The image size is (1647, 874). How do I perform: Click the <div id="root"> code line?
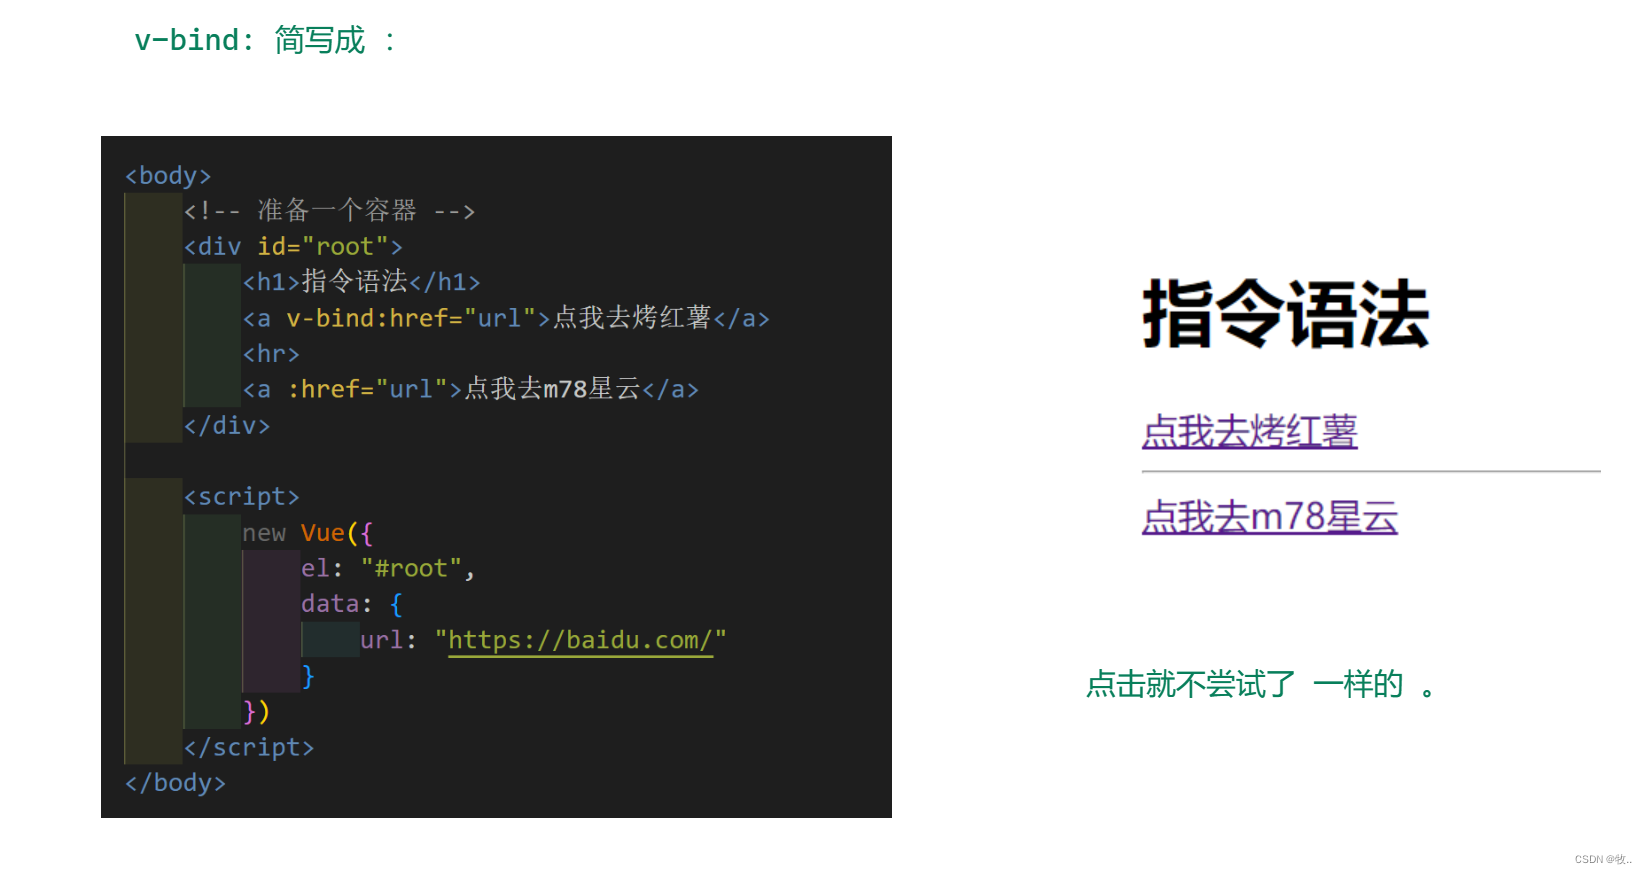[293, 247]
